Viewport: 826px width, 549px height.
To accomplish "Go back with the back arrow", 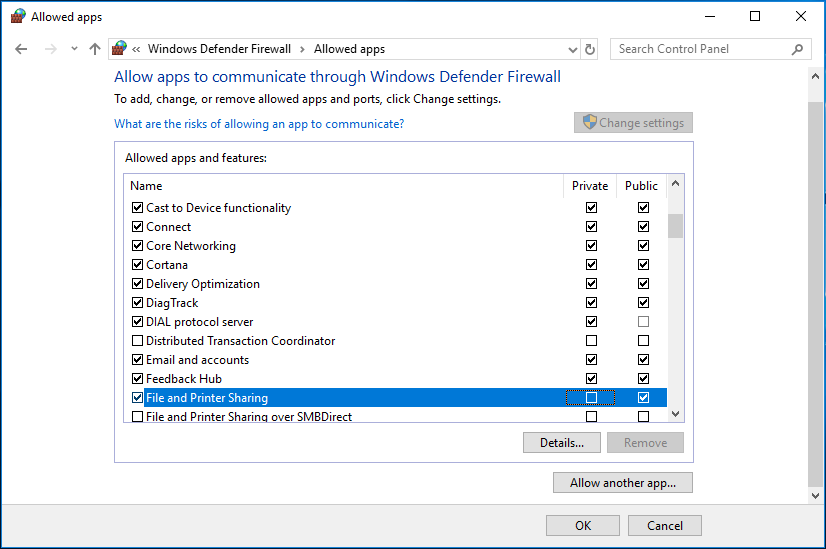I will (x=21, y=49).
